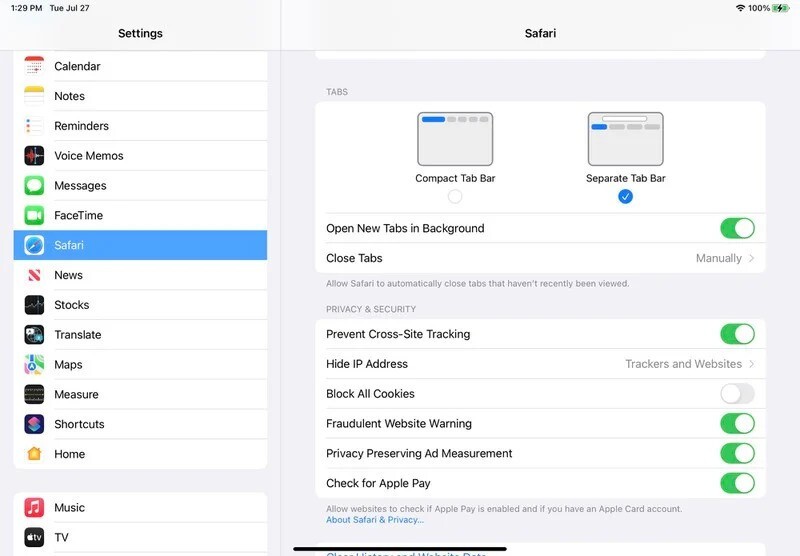
Task: Disable Open New Tabs in Background
Action: coord(737,228)
